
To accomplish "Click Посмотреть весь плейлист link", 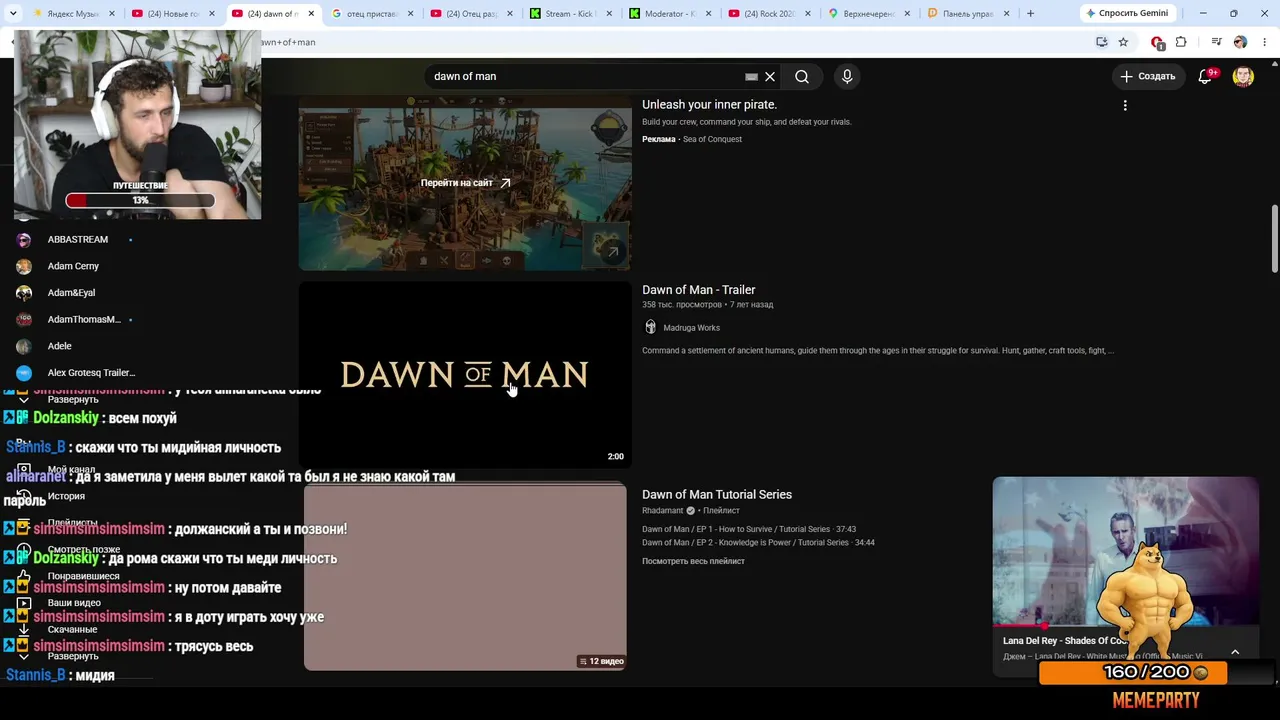I will click(x=693, y=561).
